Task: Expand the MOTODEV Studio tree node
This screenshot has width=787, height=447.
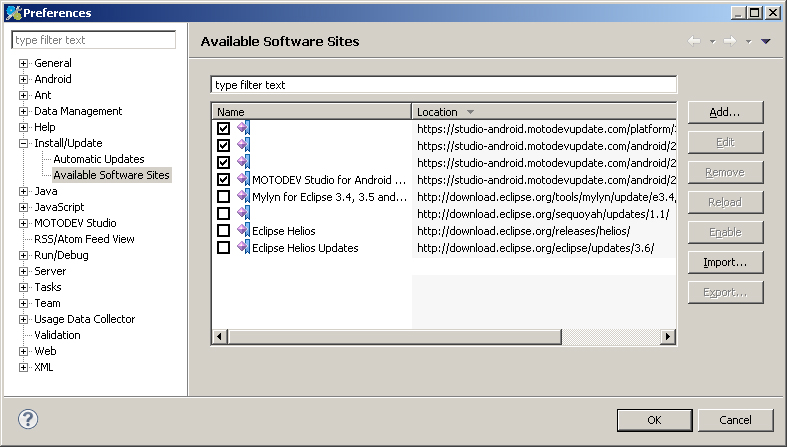Action: point(23,223)
